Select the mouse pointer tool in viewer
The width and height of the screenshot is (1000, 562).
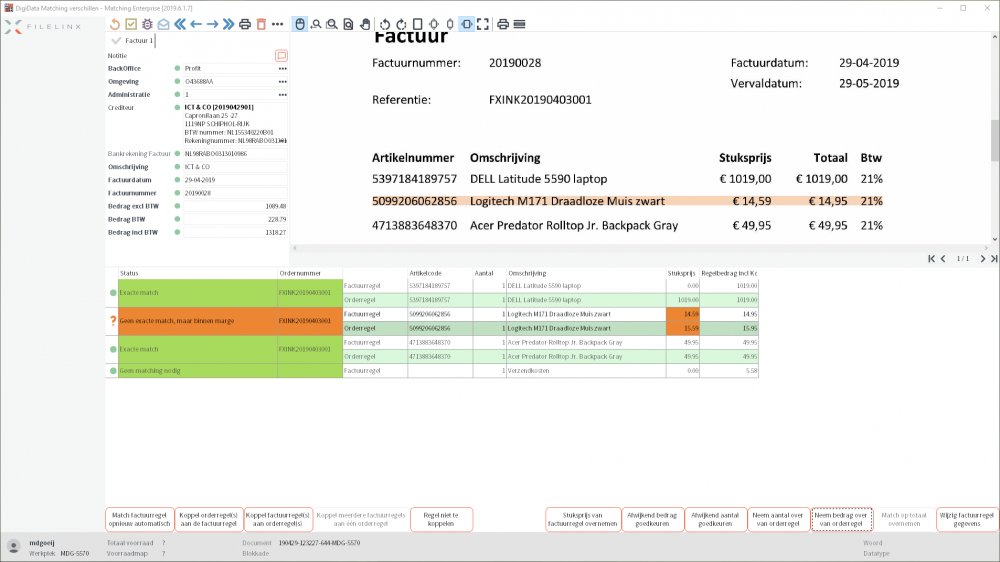[x=300, y=24]
